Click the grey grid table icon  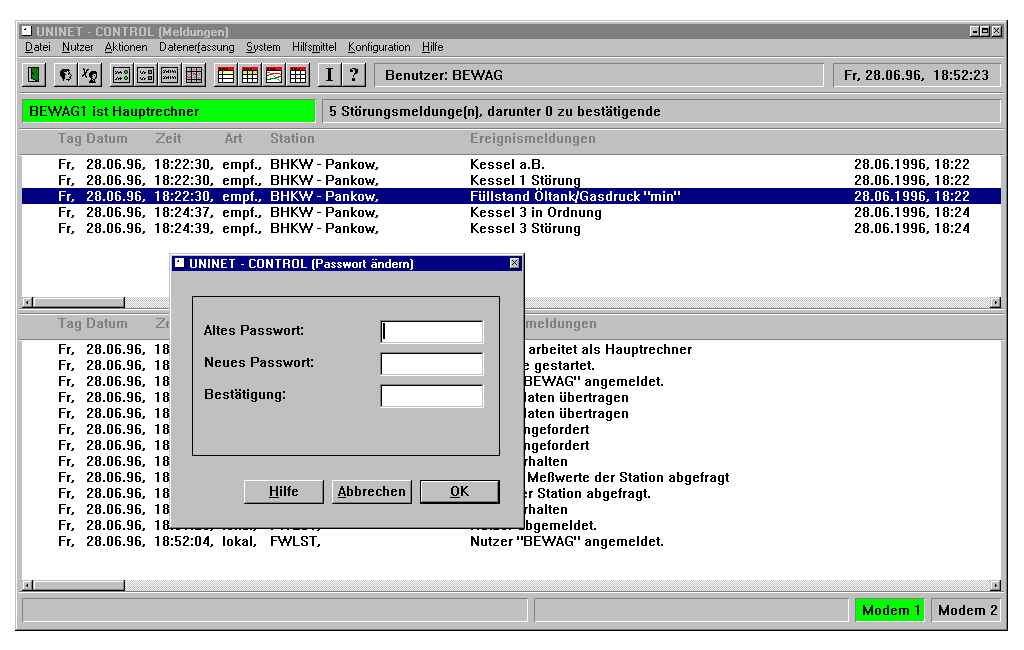tap(194, 75)
